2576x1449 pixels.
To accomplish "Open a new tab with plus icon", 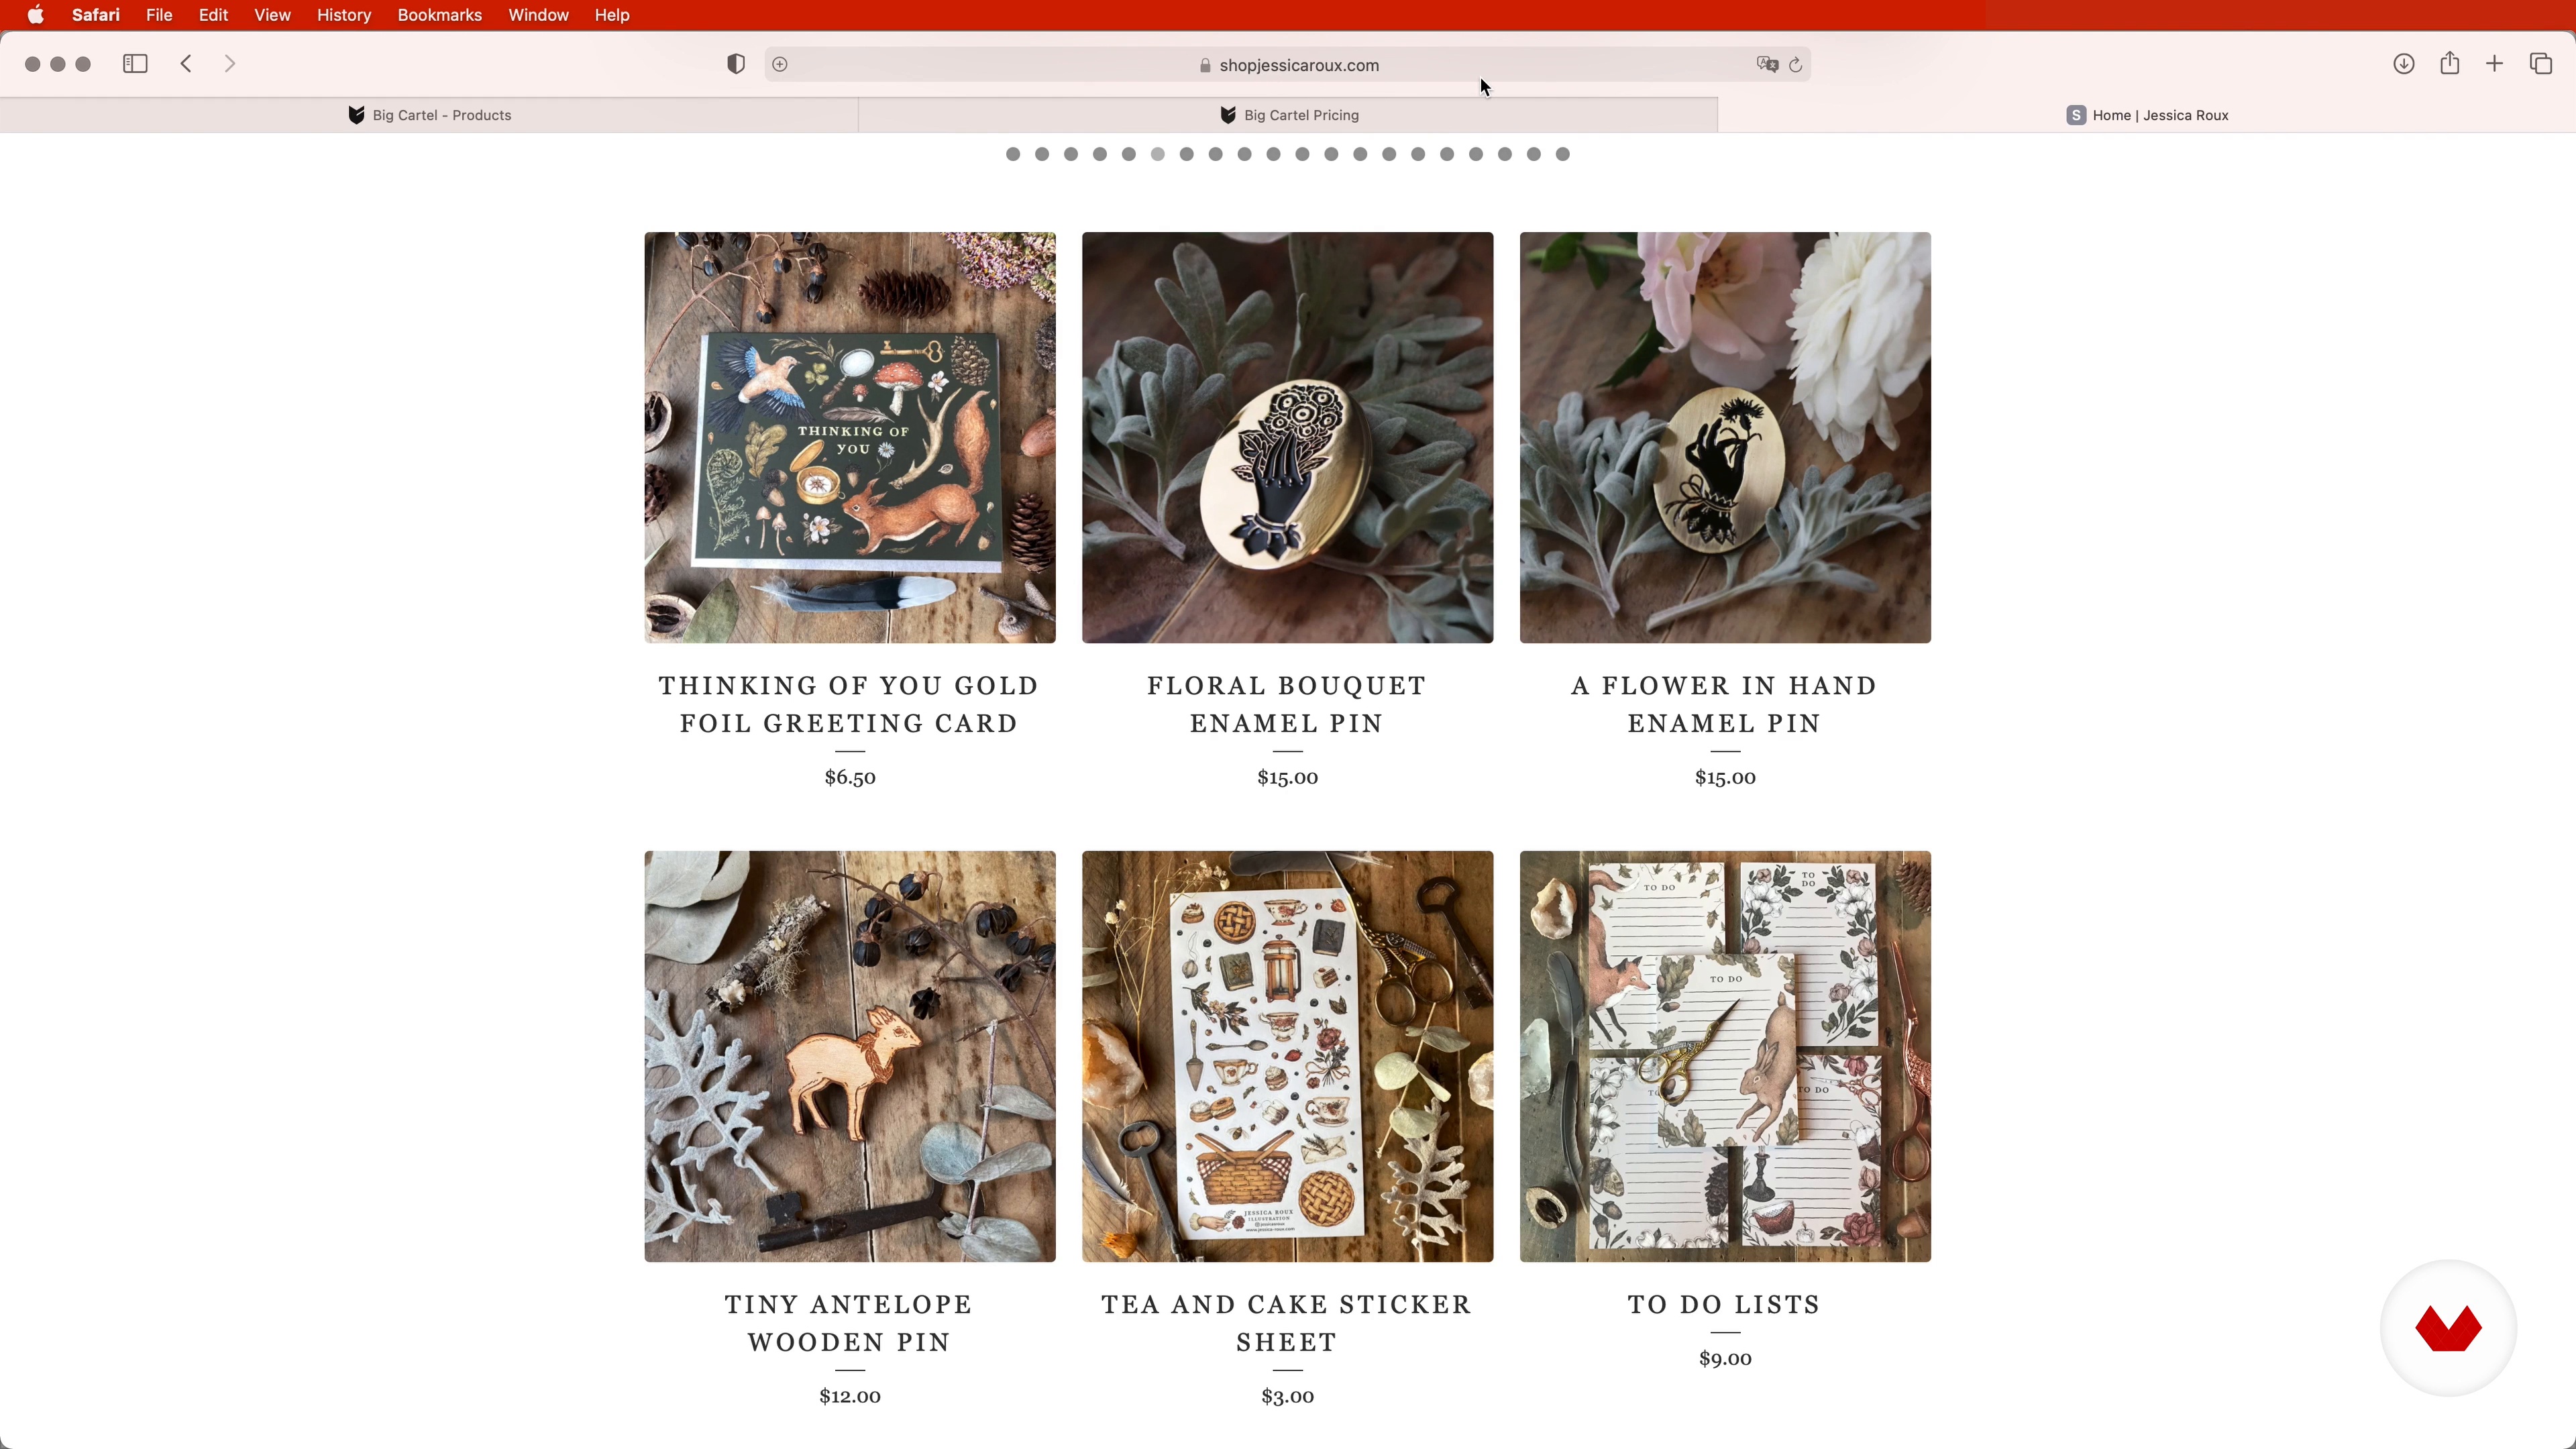I will 2494,64.
